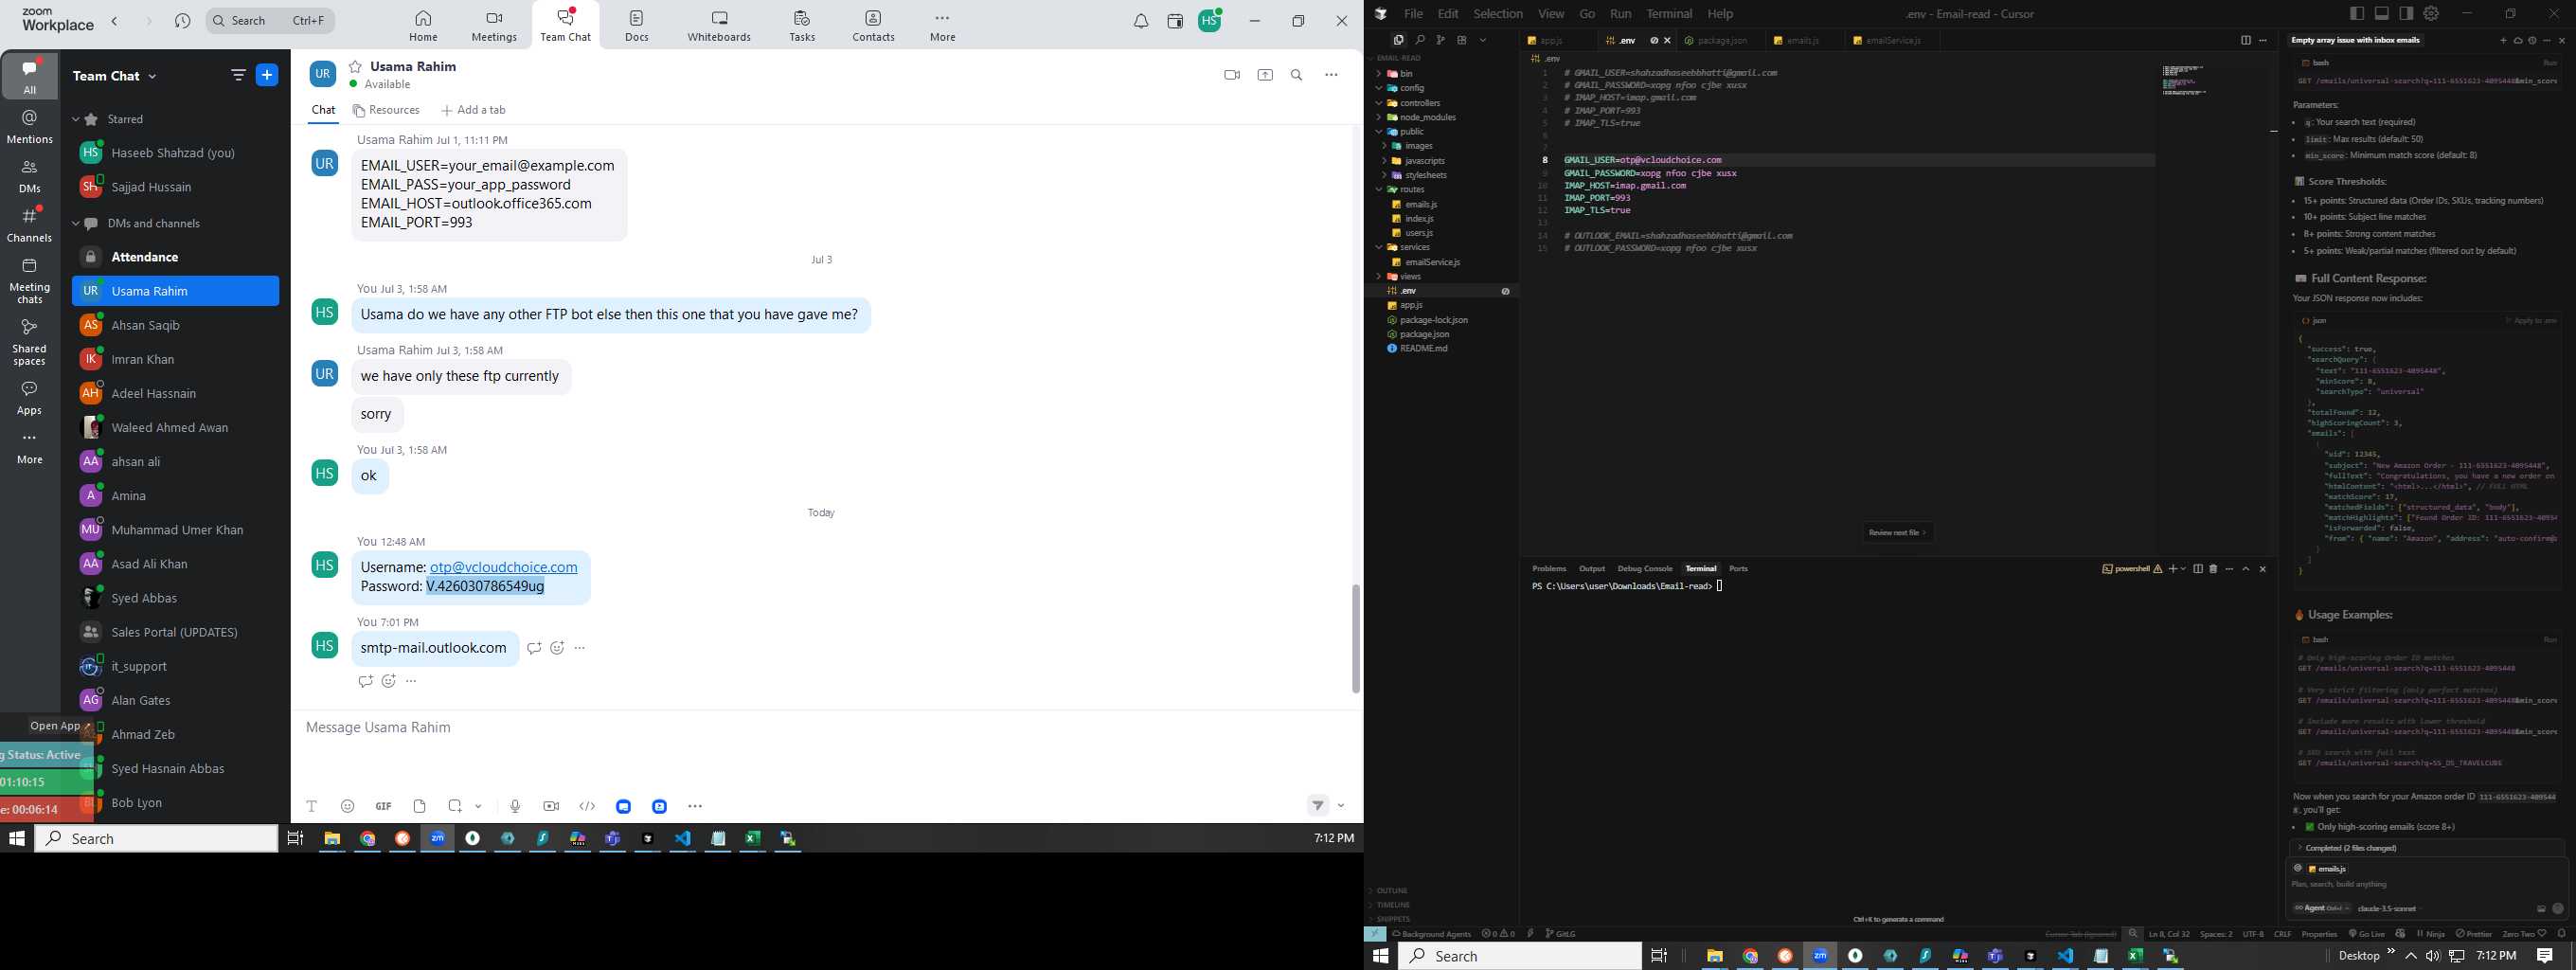Open the Selection menu in Cursor
Screen dimensions: 2576x970
tap(1498, 14)
